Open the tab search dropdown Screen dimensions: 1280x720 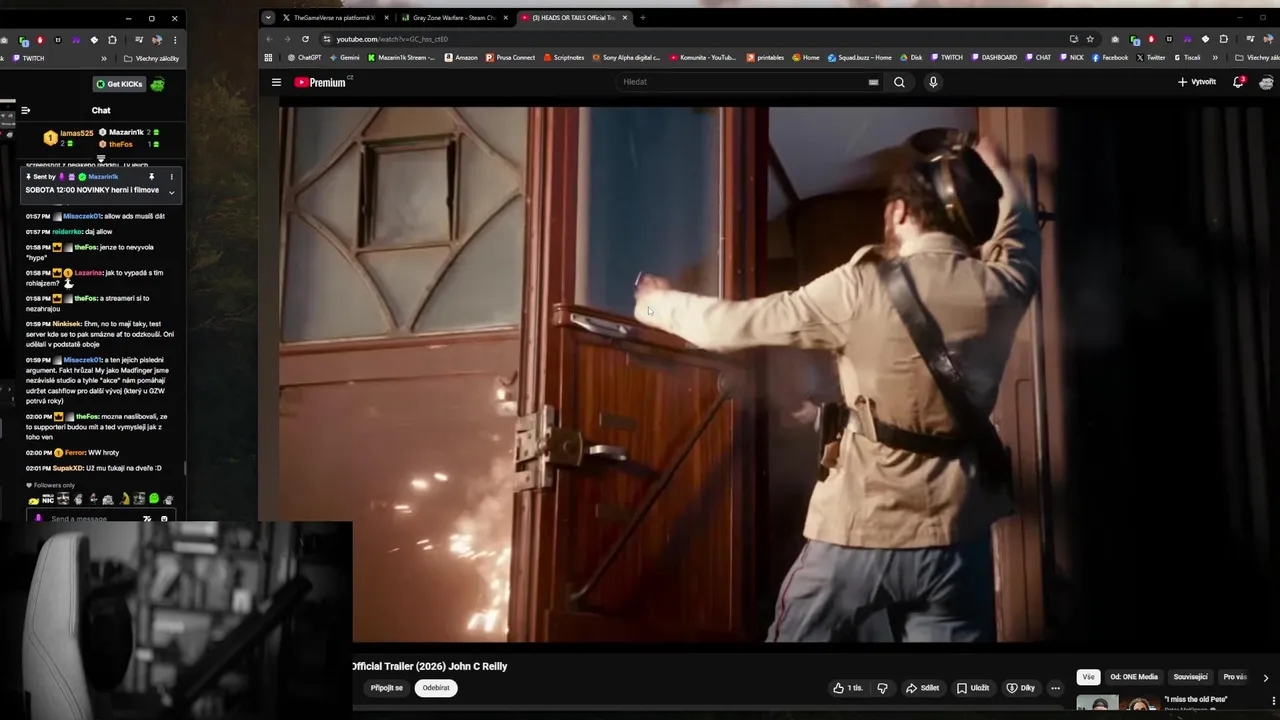tap(268, 17)
